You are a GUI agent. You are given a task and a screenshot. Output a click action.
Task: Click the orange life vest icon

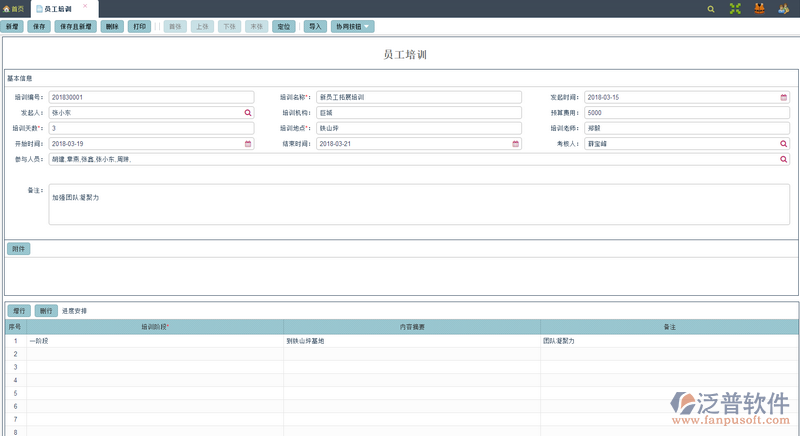tap(760, 8)
